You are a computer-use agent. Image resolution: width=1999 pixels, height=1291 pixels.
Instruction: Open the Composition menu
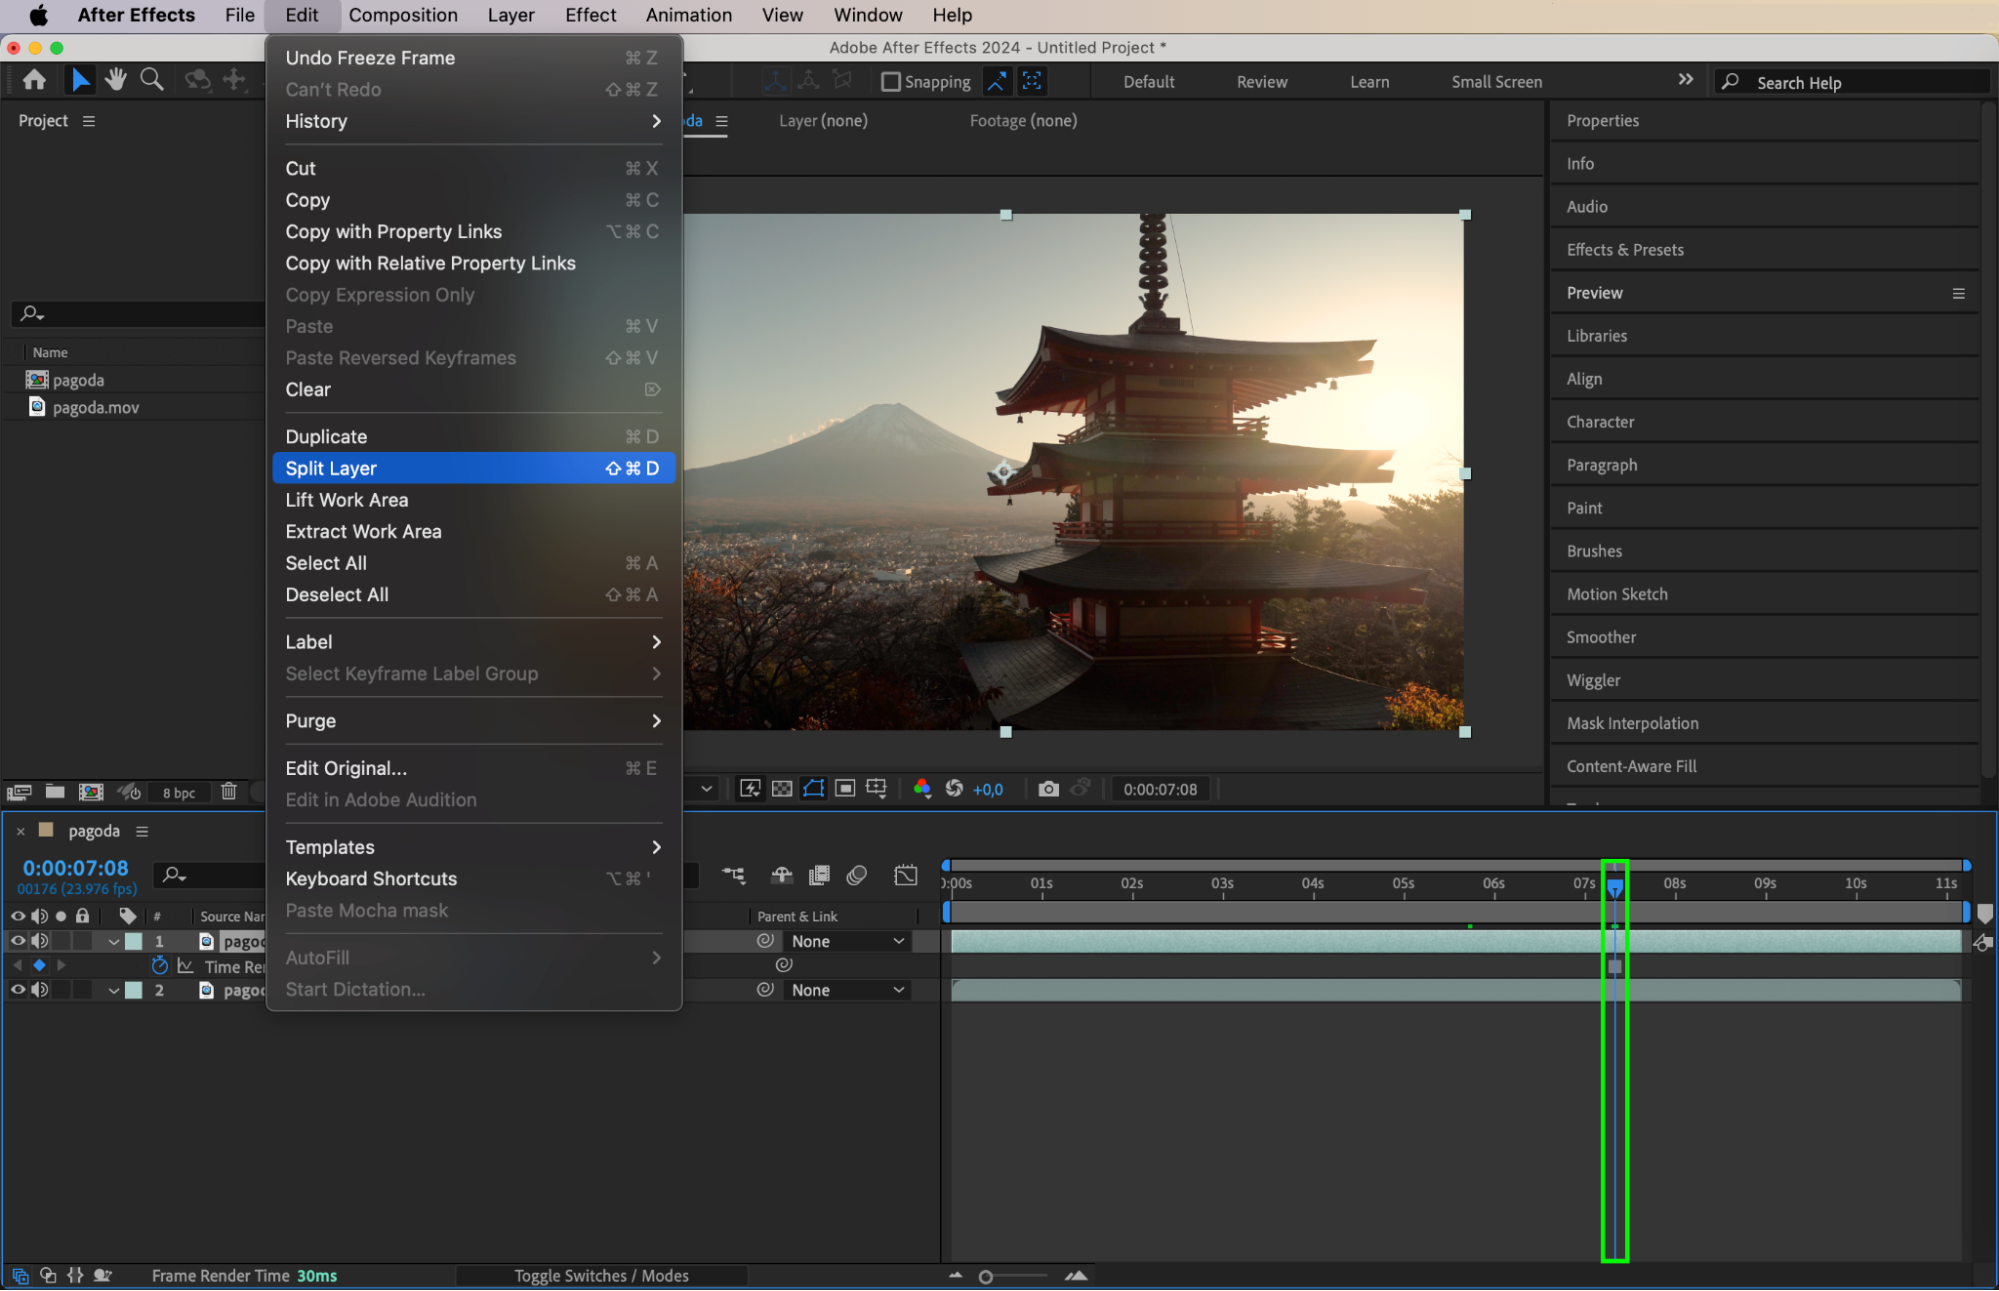403,15
